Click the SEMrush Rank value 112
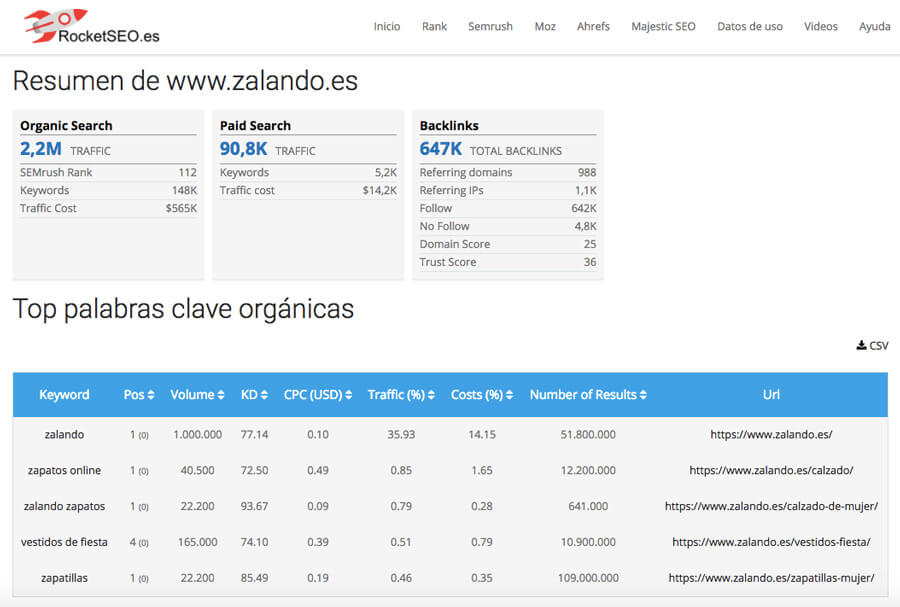Screen dimensions: 900x607 point(188,172)
